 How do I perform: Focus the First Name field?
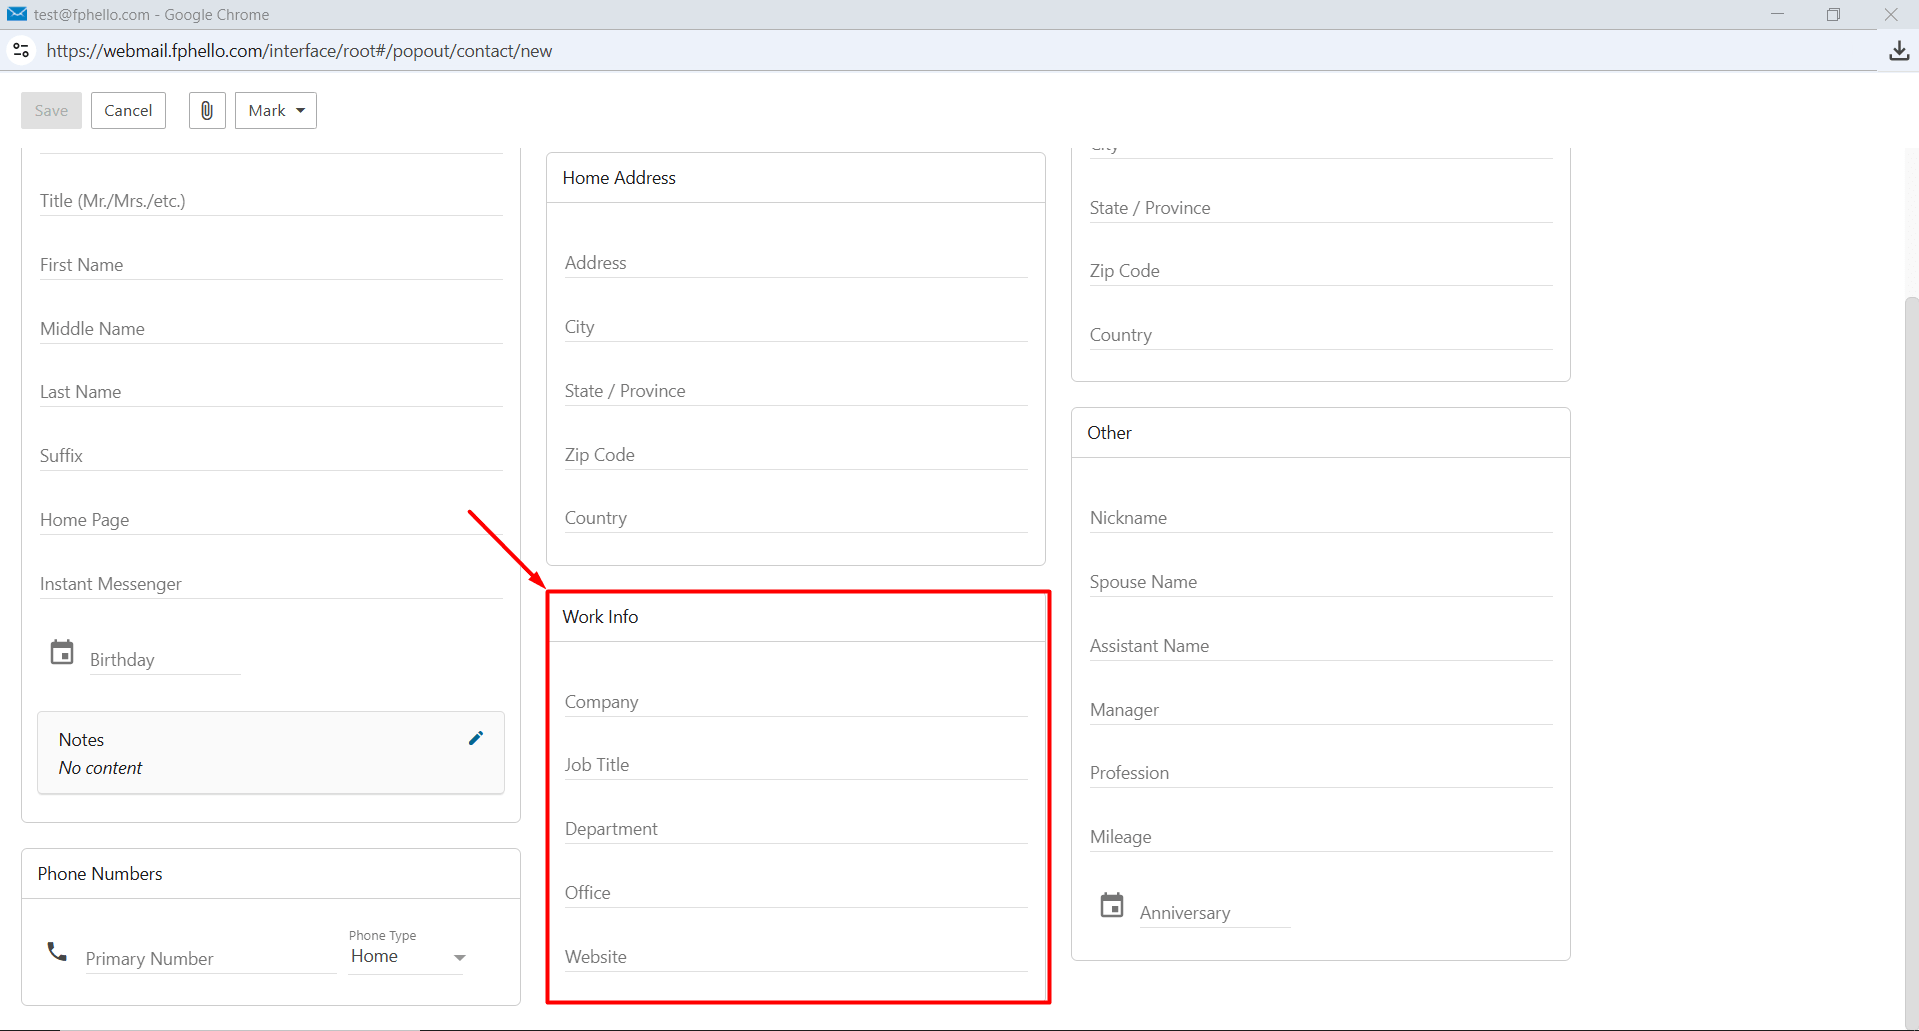(x=271, y=265)
